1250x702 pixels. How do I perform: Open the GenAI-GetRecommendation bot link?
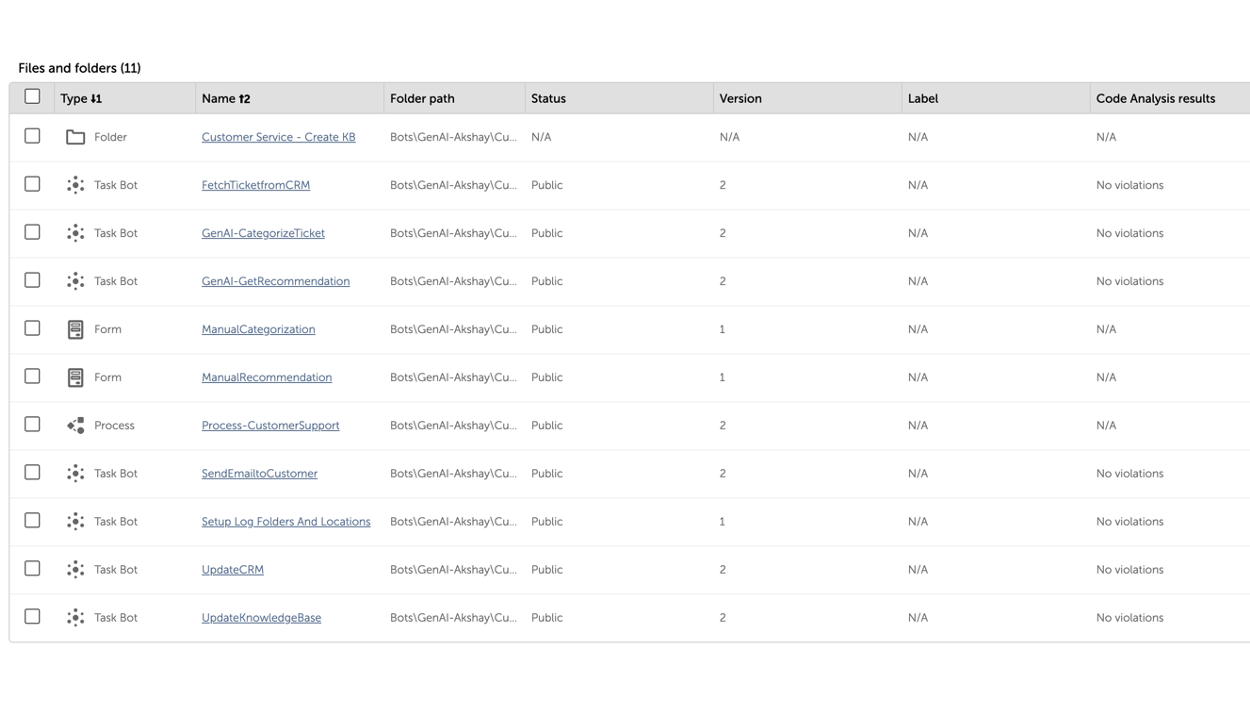(275, 281)
